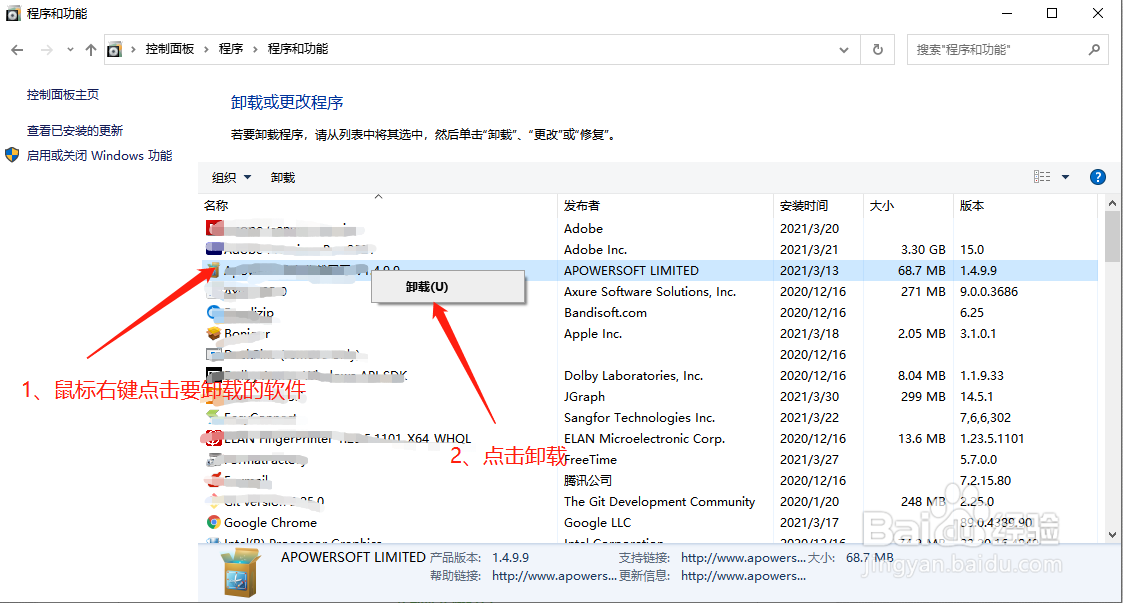Navigate up using the up-arrow icon
This screenshot has width=1123, height=603.
pos(91,49)
